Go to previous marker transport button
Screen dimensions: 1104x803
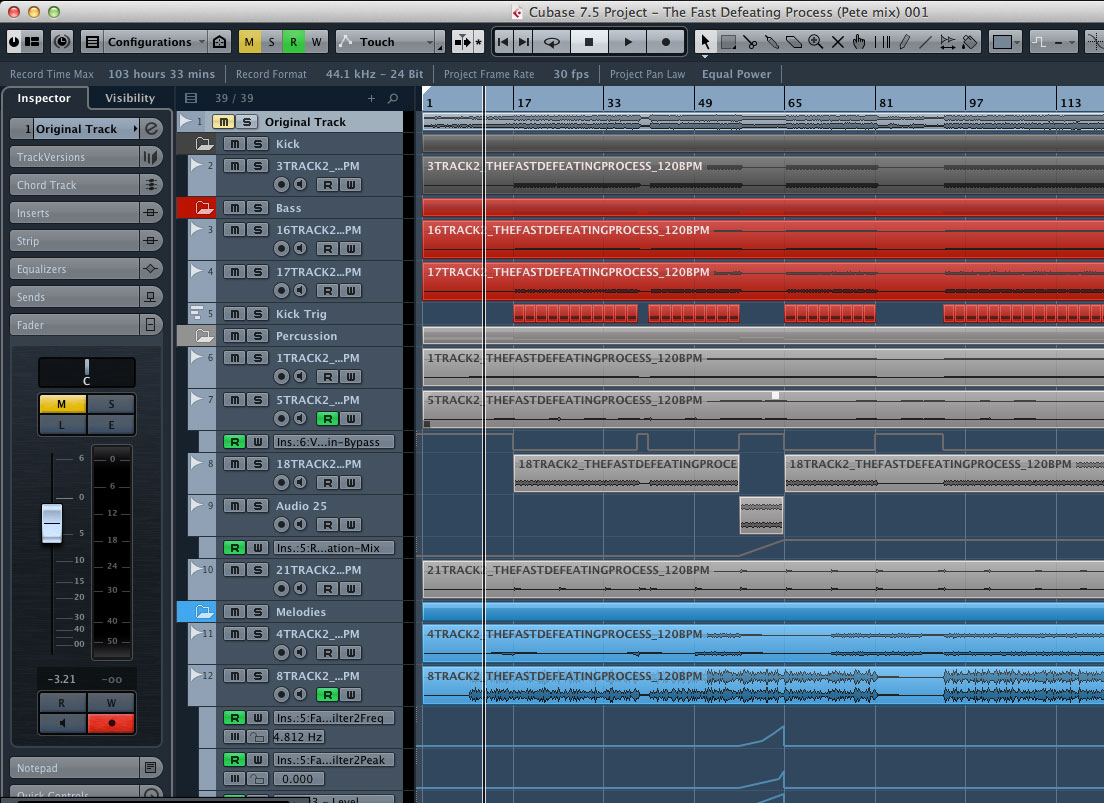pyautogui.click(x=503, y=42)
